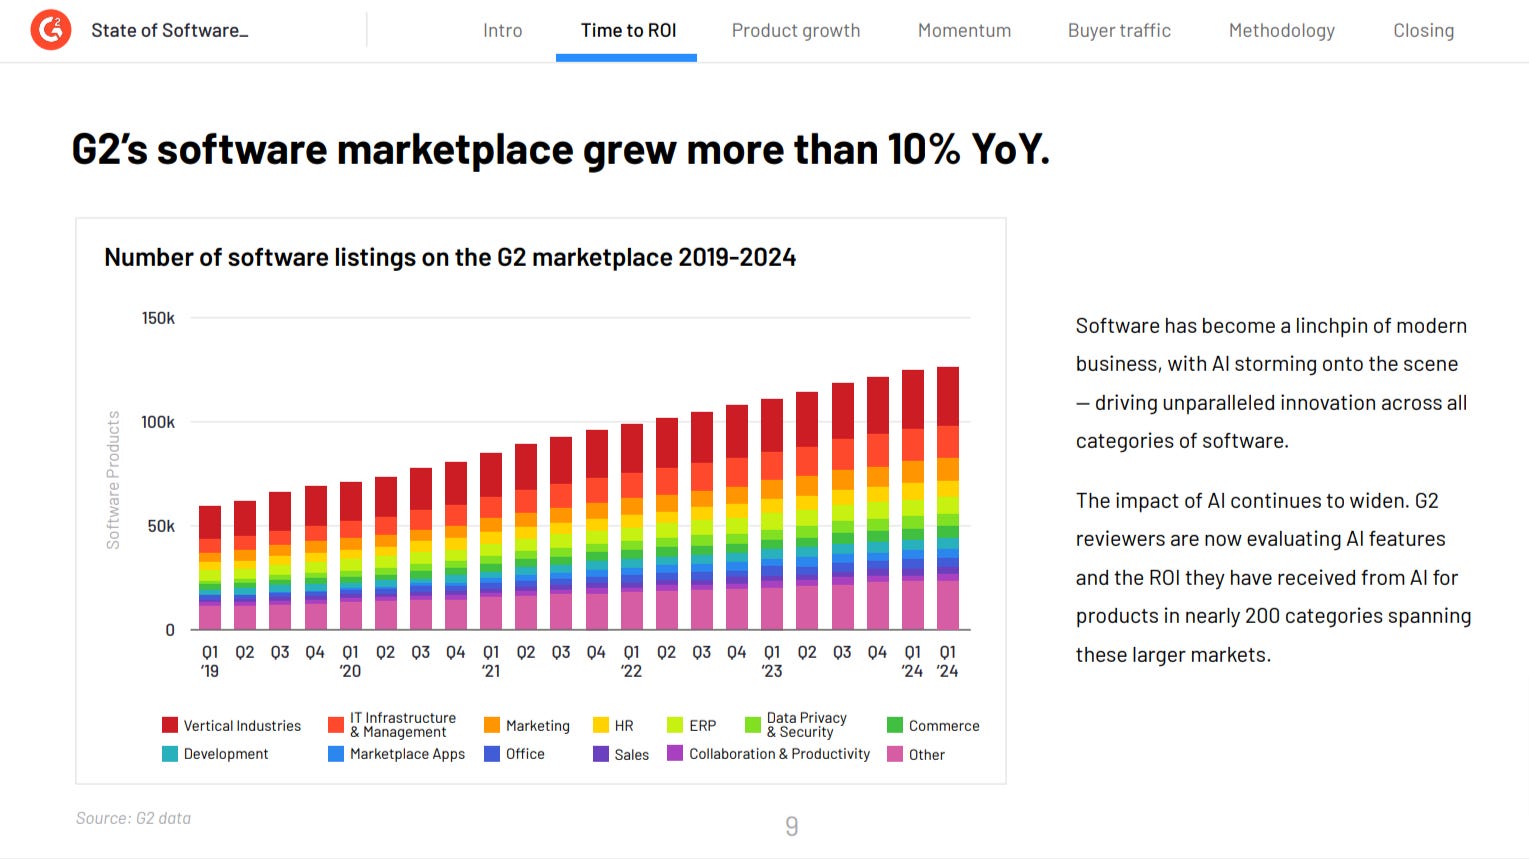Click the IT Infrastructure & Management legend swatch

point(336,725)
